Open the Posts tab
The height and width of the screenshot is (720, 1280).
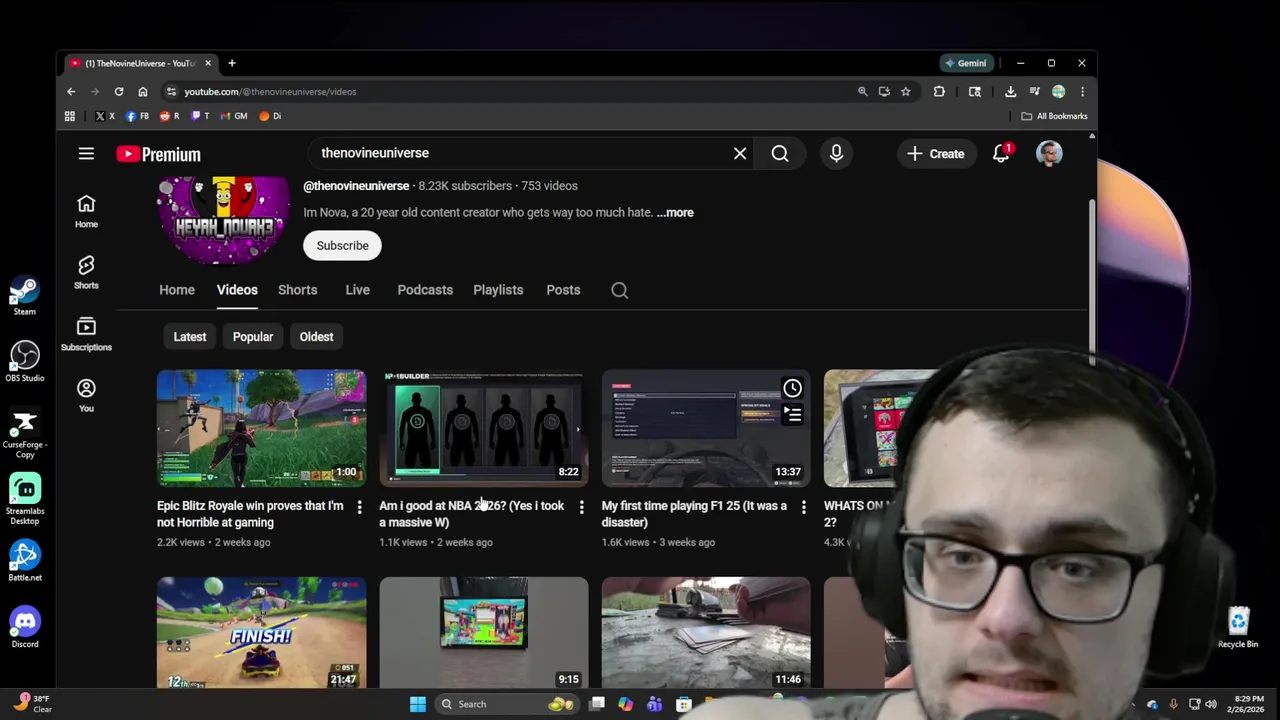(563, 290)
